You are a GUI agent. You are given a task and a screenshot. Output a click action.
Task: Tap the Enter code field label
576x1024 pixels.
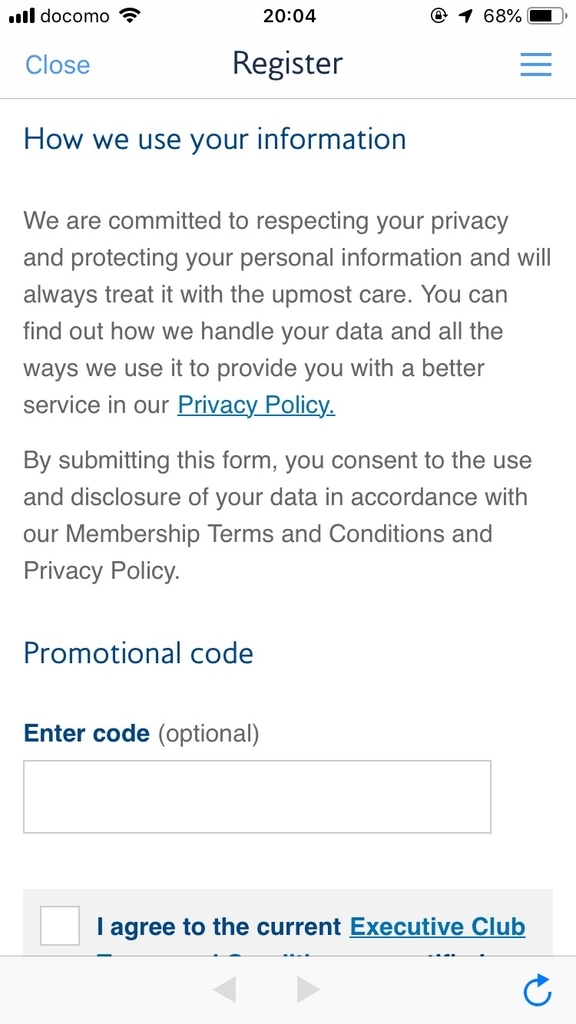[x=87, y=733]
